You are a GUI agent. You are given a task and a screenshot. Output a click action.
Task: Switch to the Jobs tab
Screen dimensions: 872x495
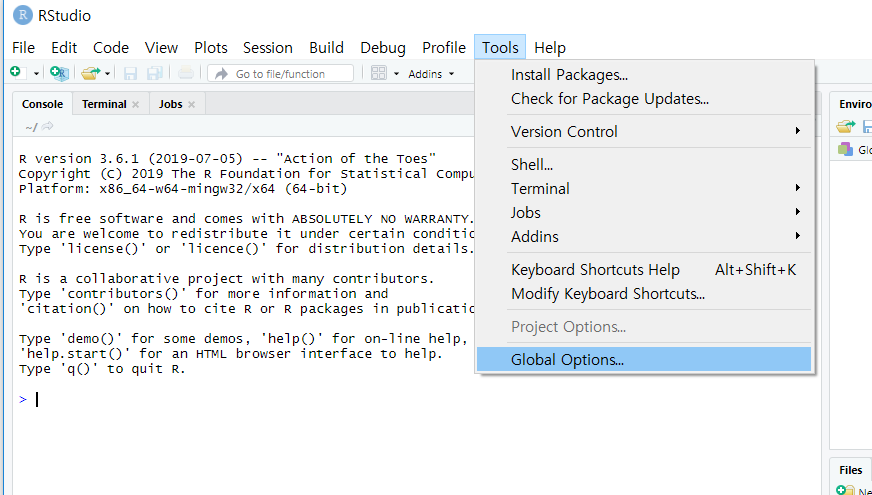pos(170,104)
